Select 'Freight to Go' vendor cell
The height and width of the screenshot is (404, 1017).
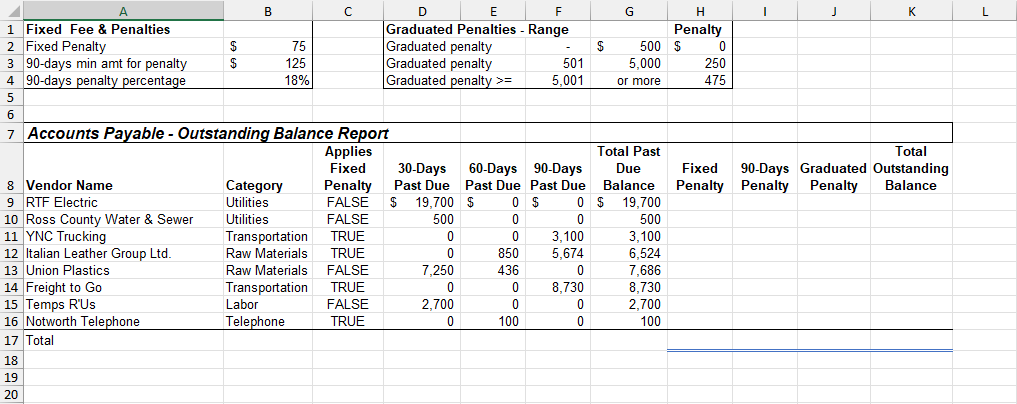pos(123,287)
